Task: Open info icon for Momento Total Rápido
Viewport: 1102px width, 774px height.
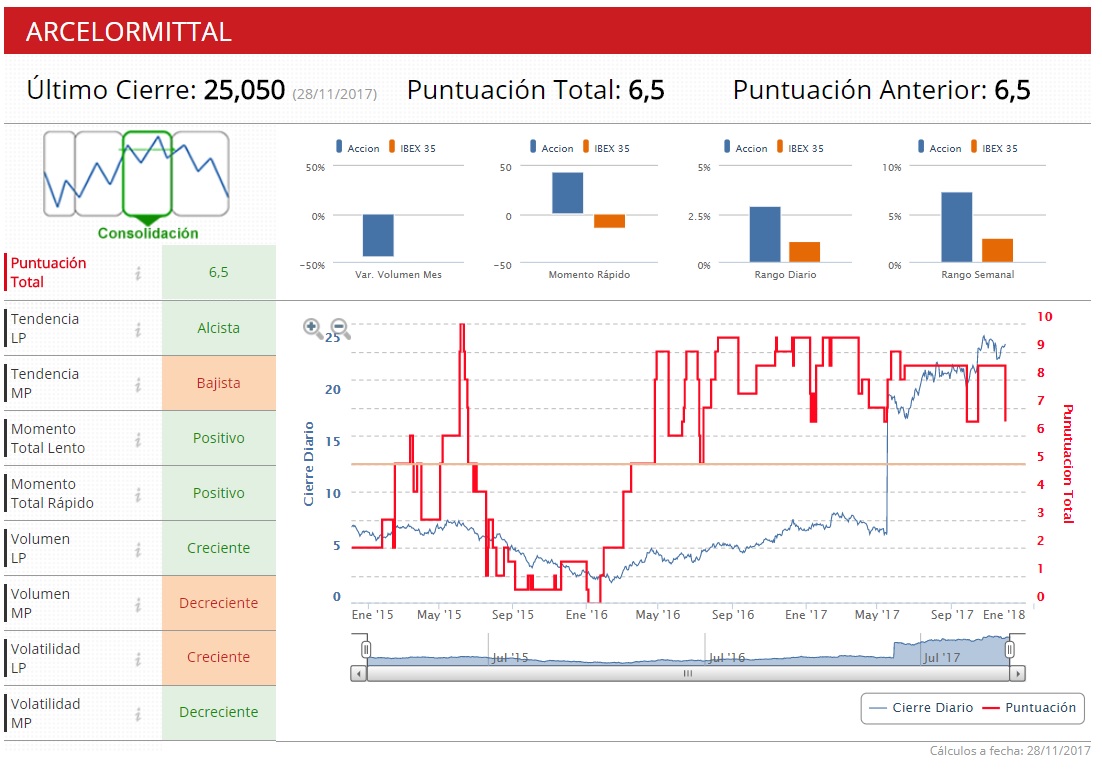Action: click(138, 494)
